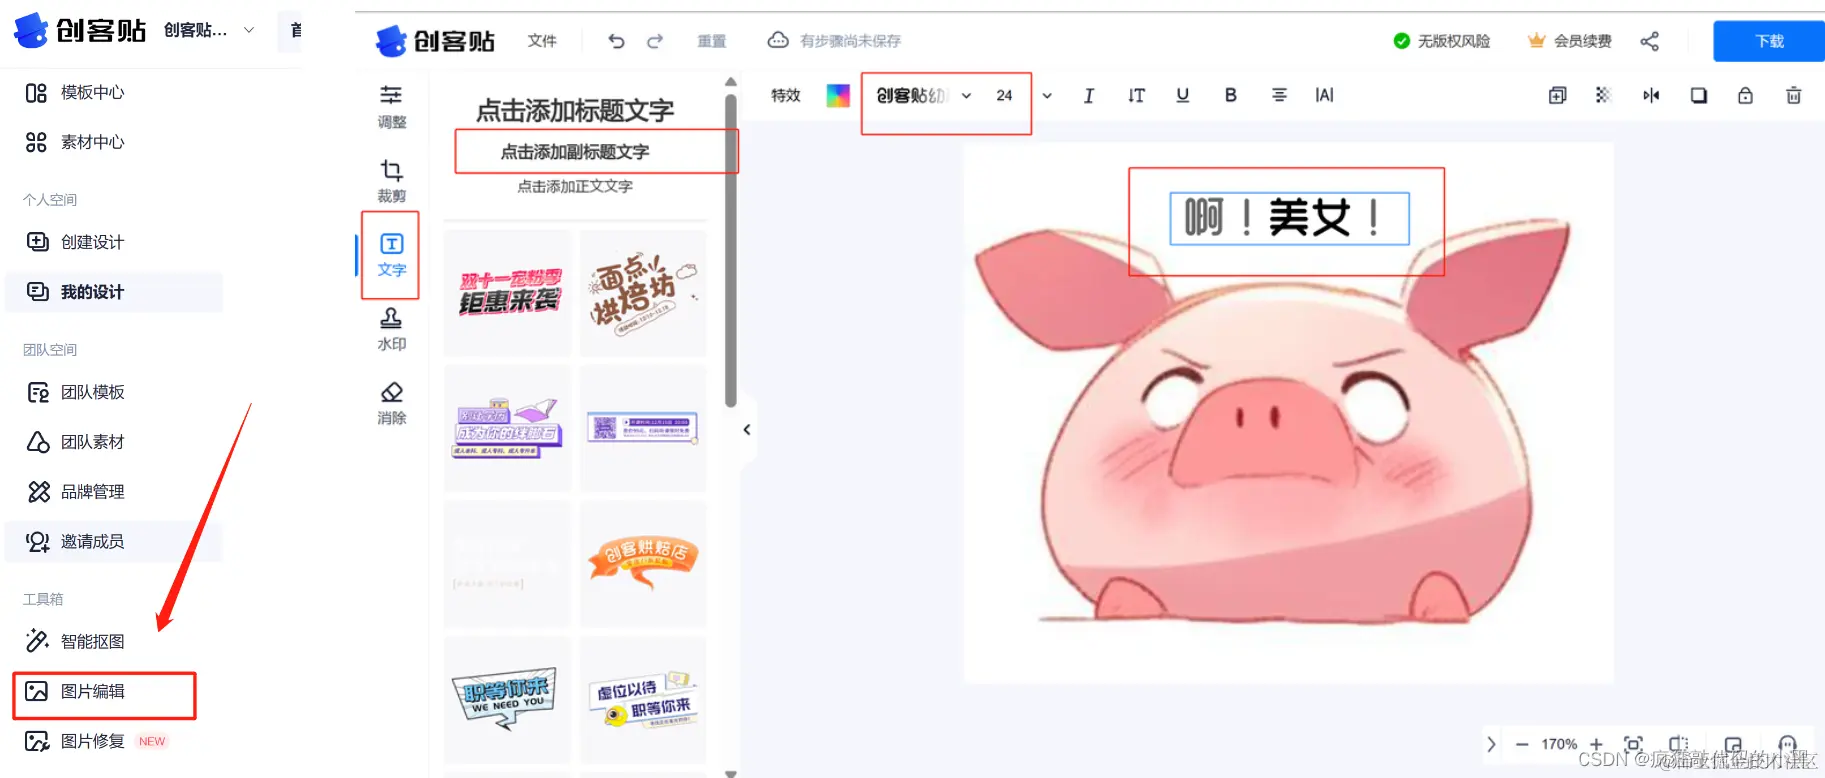Open the 创客贴 font family dropdown

click(x=923, y=96)
